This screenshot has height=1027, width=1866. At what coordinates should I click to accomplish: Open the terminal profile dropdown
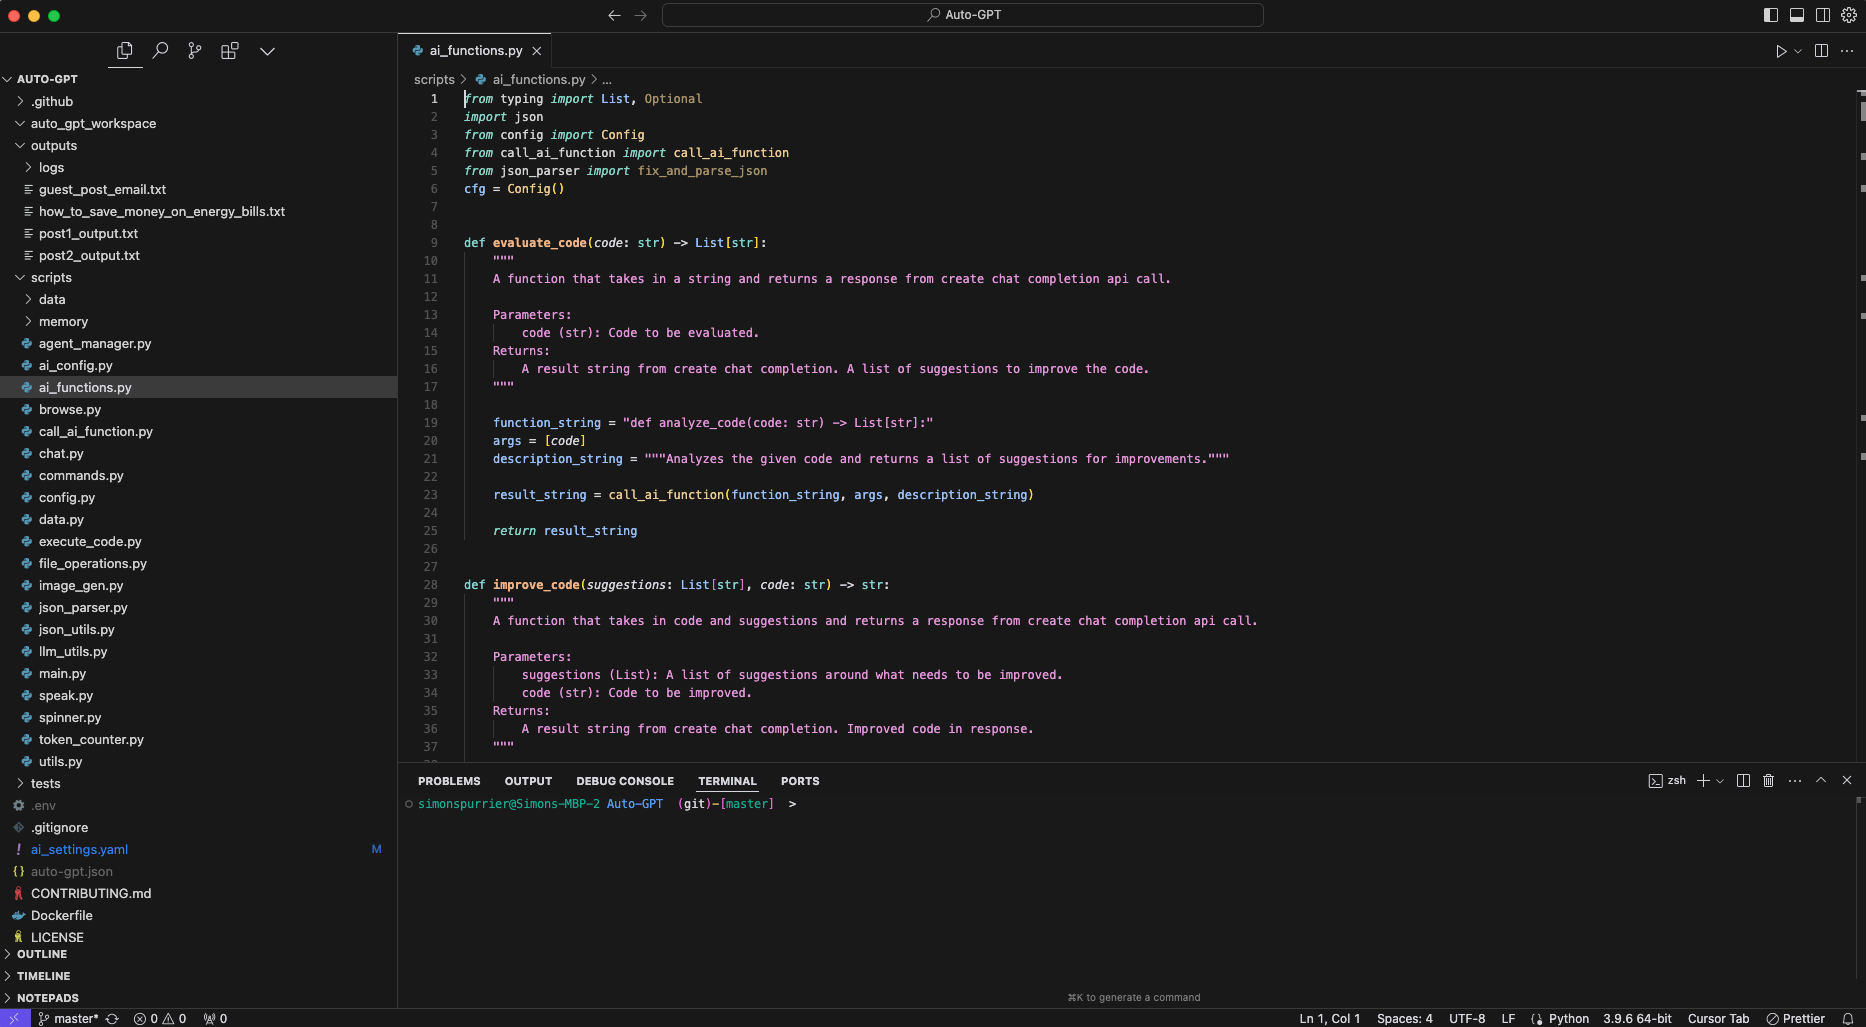point(1719,781)
